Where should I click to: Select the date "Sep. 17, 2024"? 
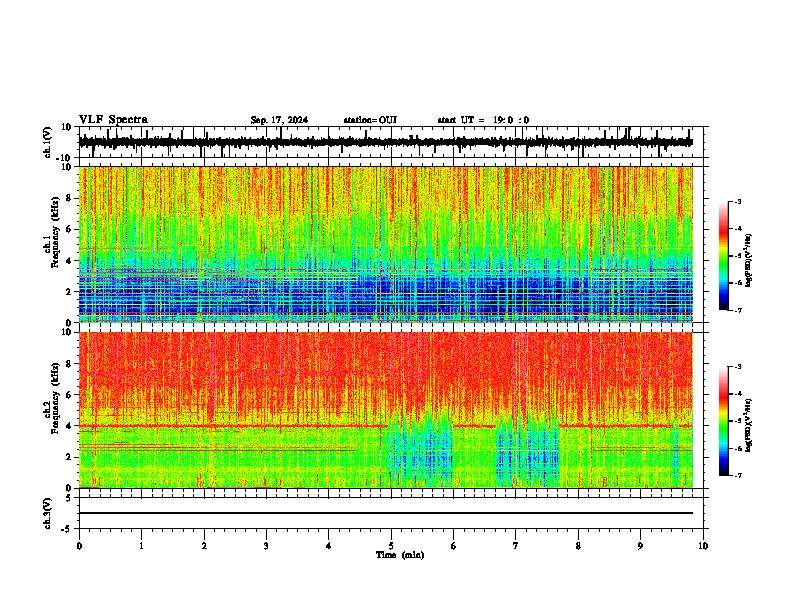tap(279, 120)
